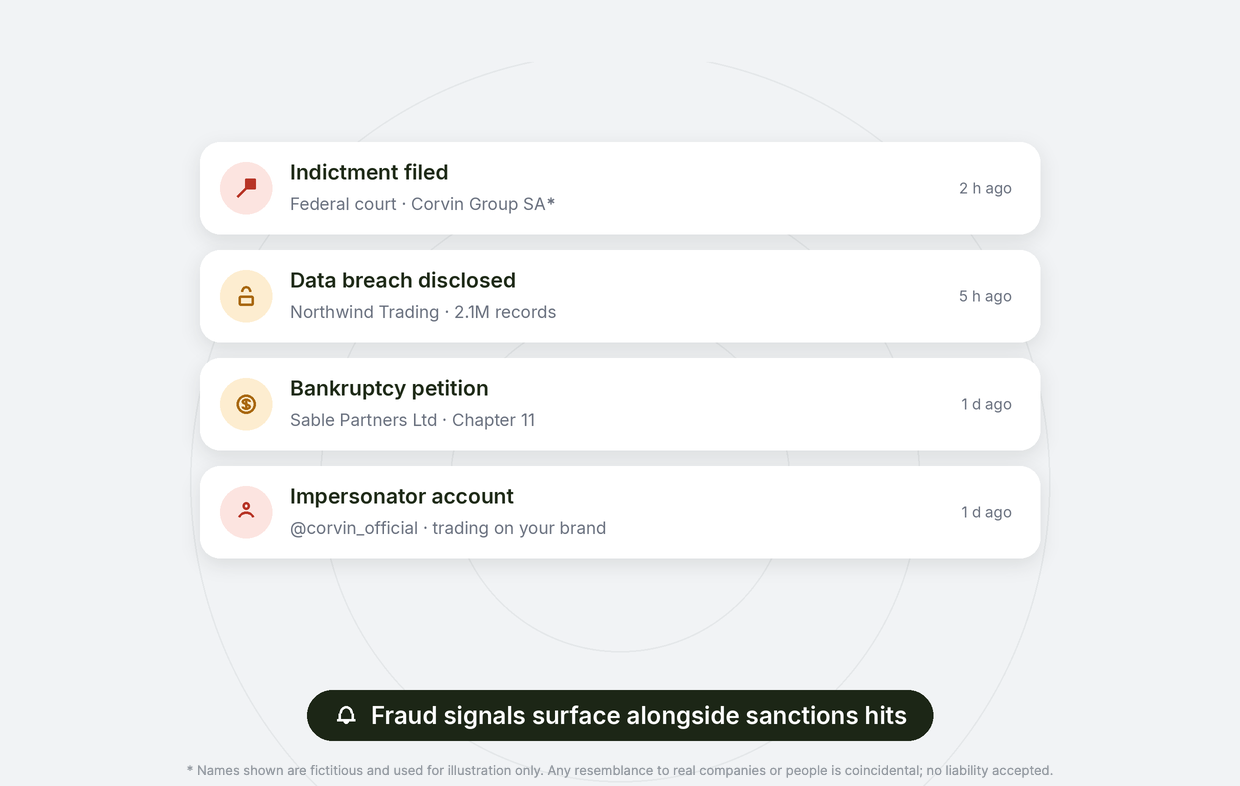Image resolution: width=1240 pixels, height=786 pixels.
Task: Click the gavel icon beside Indictment filed
Action: (246, 188)
